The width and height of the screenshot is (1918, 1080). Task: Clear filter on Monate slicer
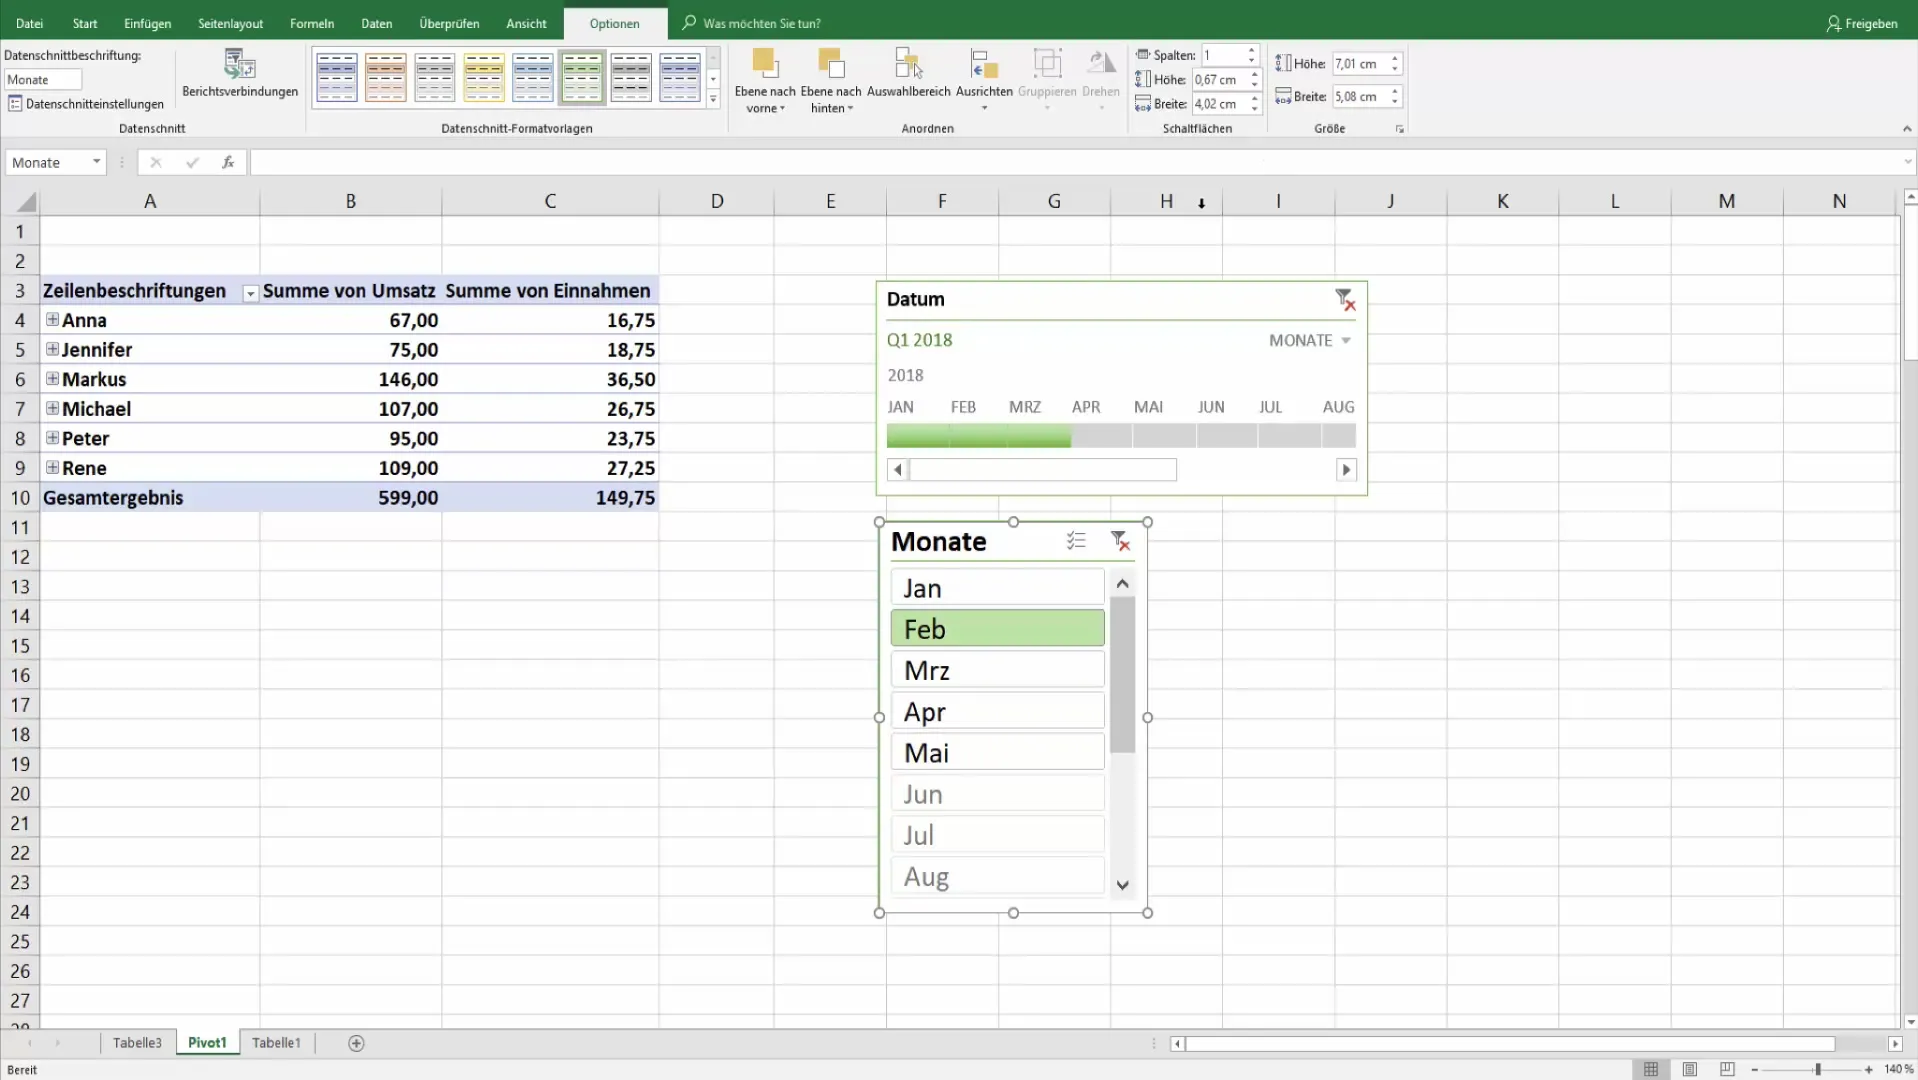click(x=1121, y=541)
